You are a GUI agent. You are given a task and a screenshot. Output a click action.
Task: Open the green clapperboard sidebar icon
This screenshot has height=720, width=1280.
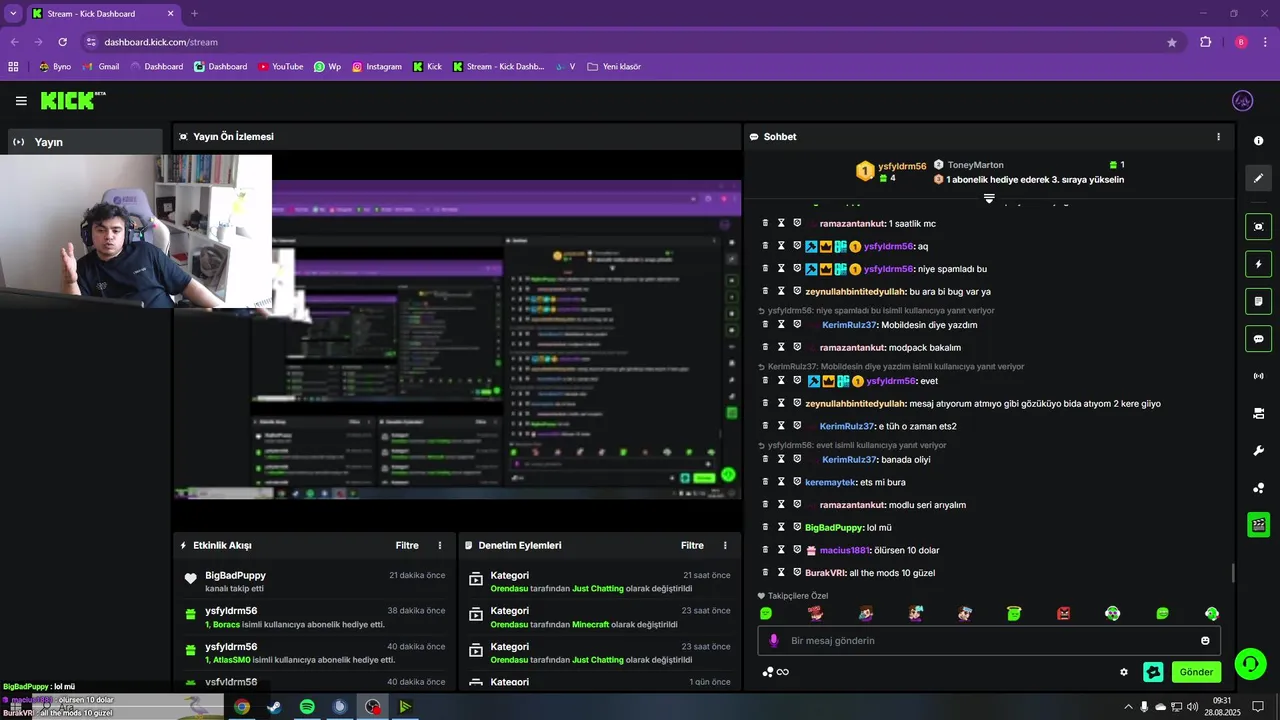pos(1259,524)
